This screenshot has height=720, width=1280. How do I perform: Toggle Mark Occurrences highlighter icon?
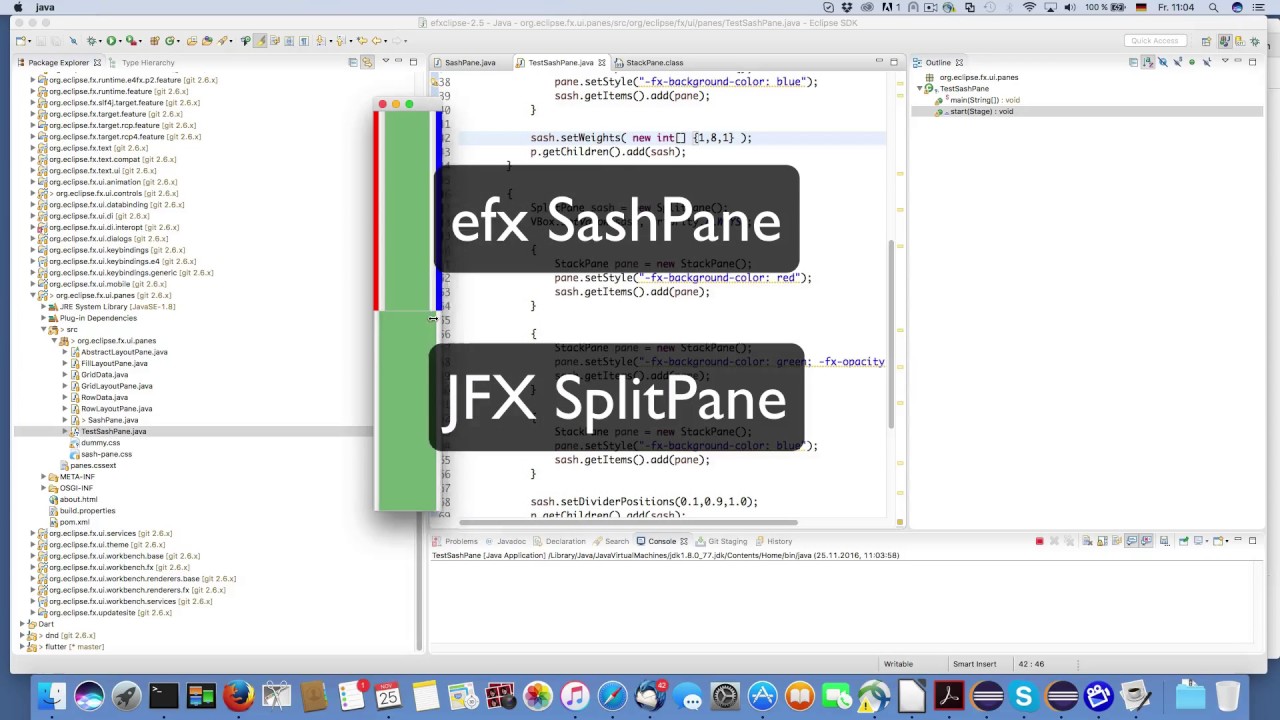260,41
